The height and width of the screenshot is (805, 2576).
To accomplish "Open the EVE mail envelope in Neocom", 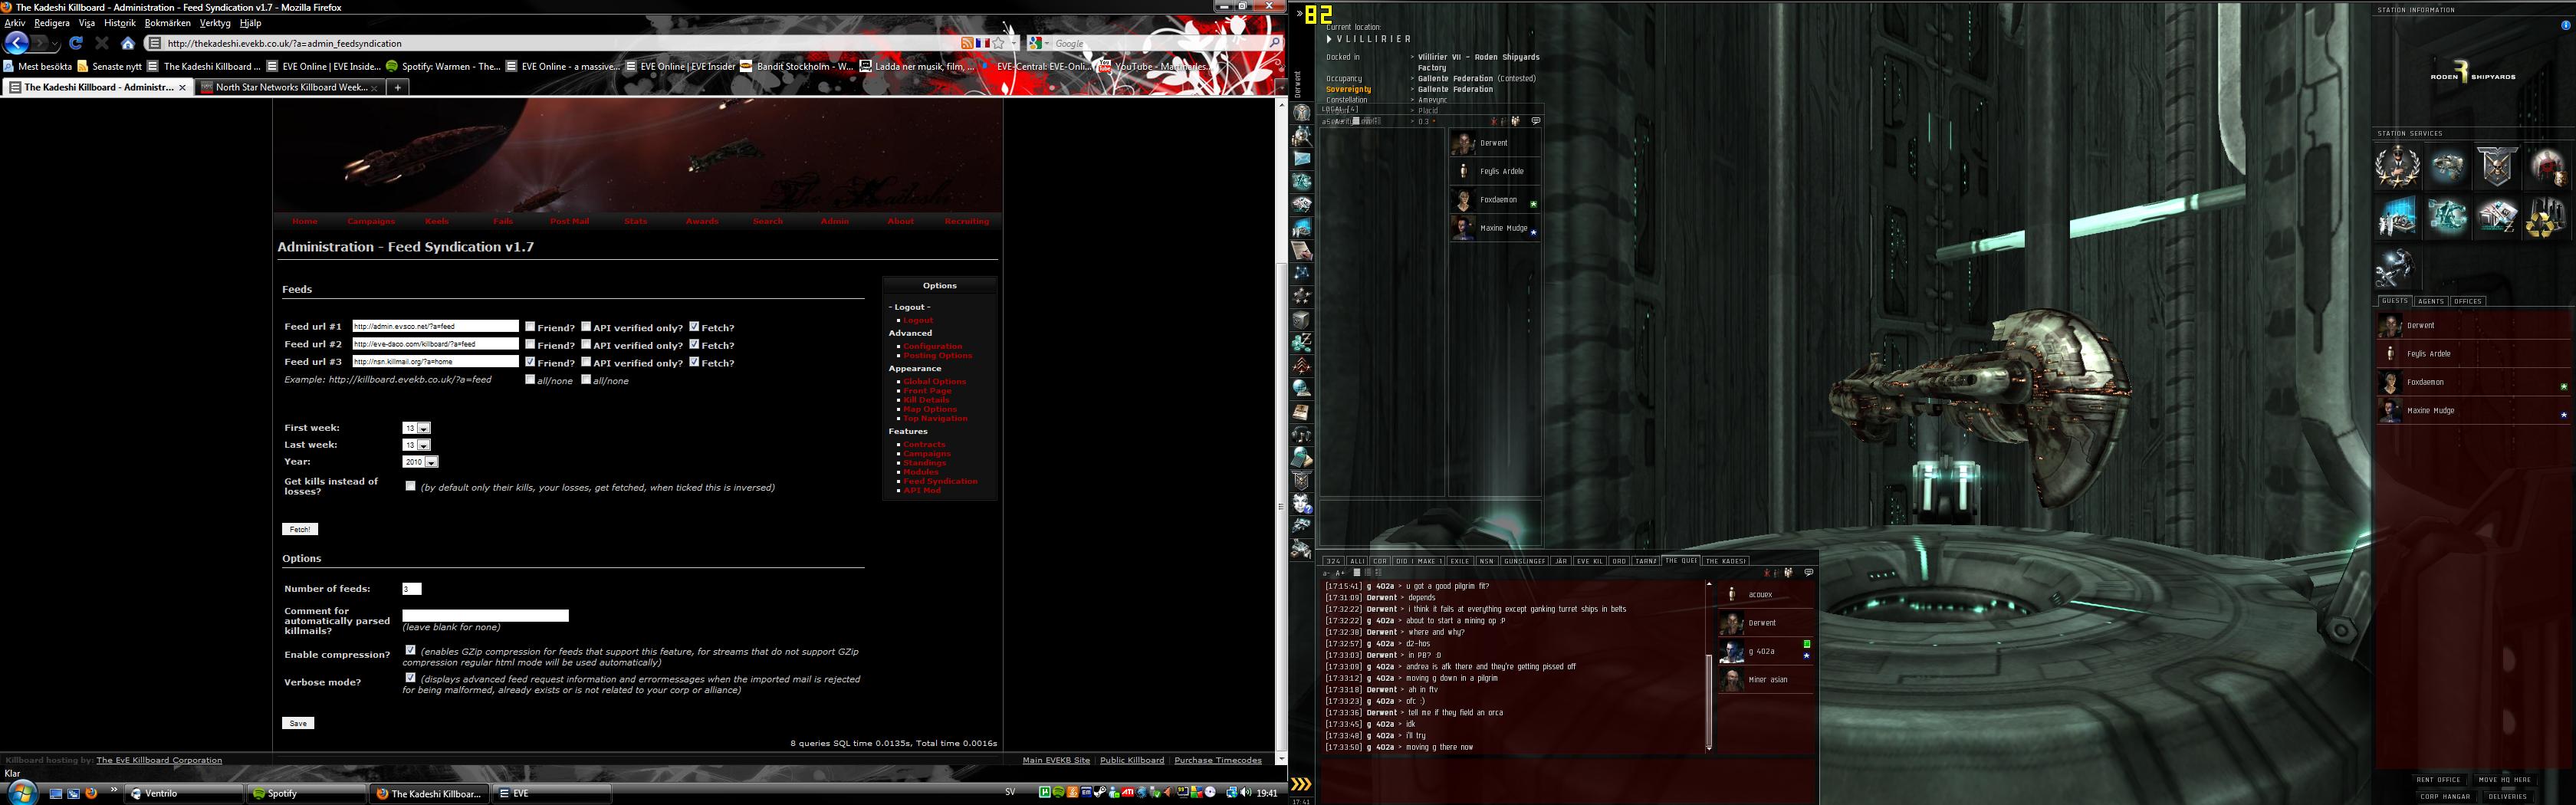I will coord(1302,159).
